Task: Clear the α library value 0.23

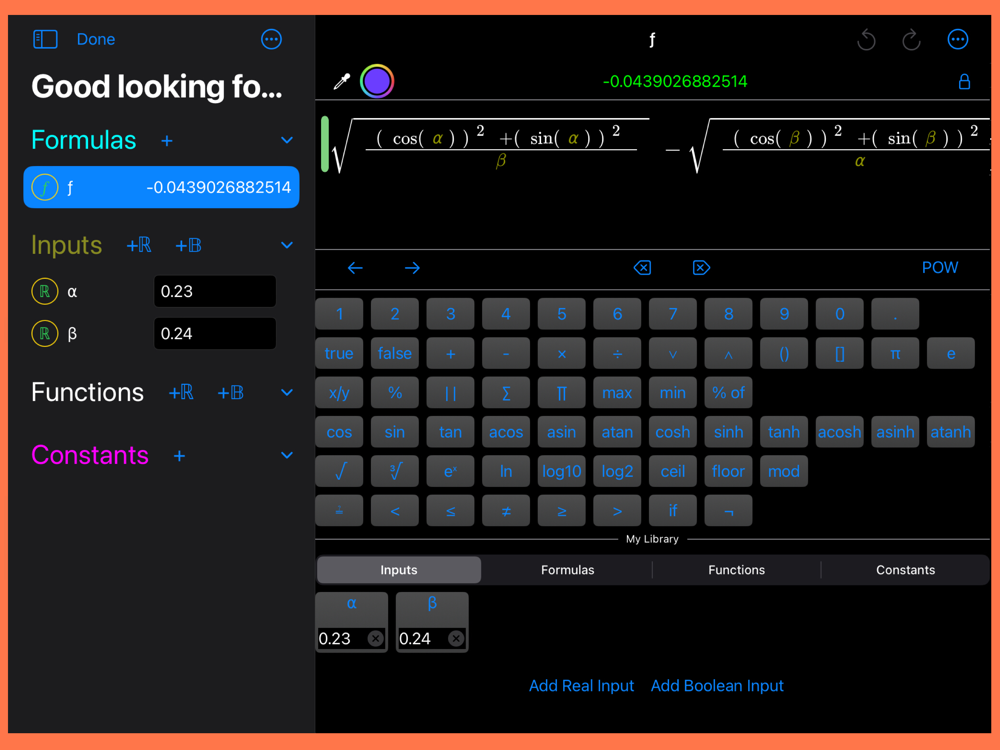Action: coord(376,638)
